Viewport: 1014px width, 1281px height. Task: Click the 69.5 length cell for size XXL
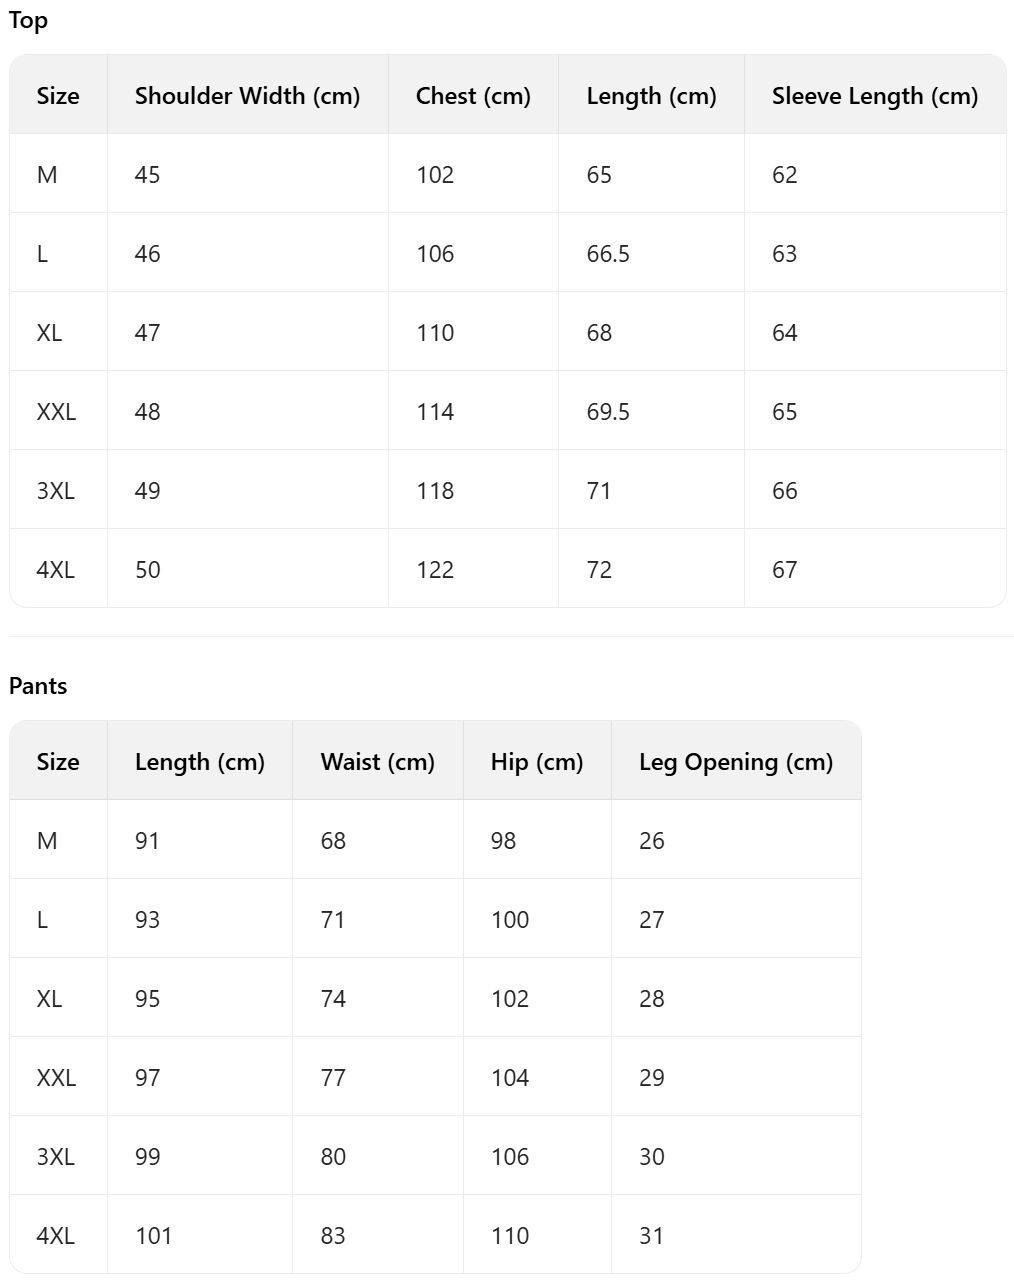click(x=608, y=412)
